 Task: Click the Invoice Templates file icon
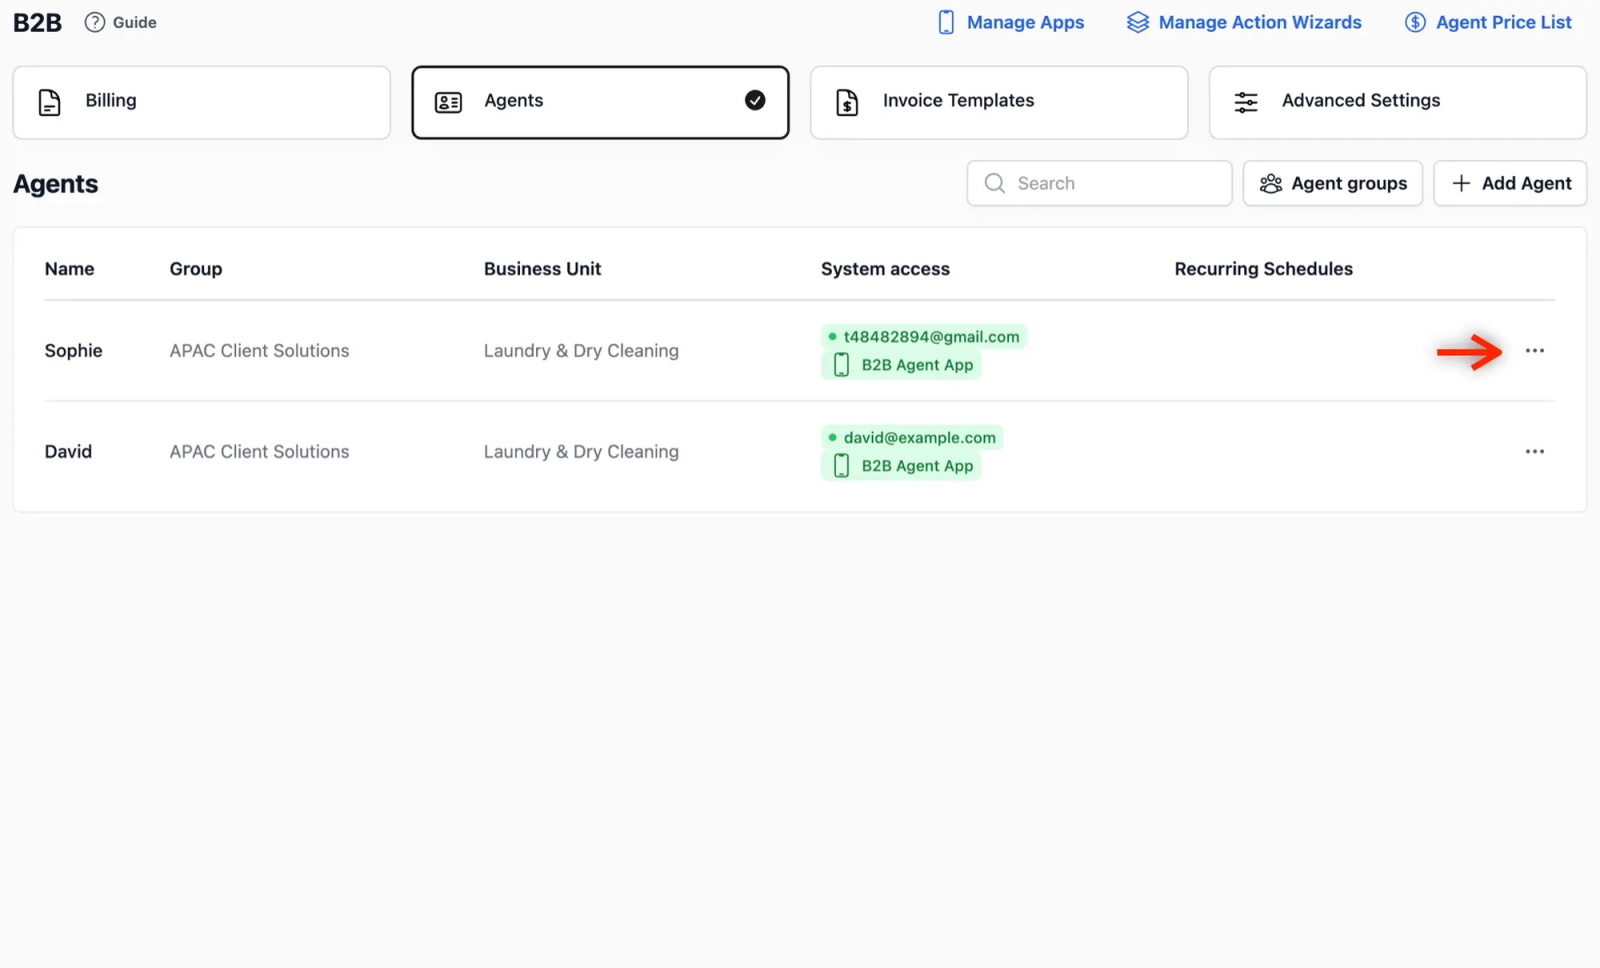[847, 102]
